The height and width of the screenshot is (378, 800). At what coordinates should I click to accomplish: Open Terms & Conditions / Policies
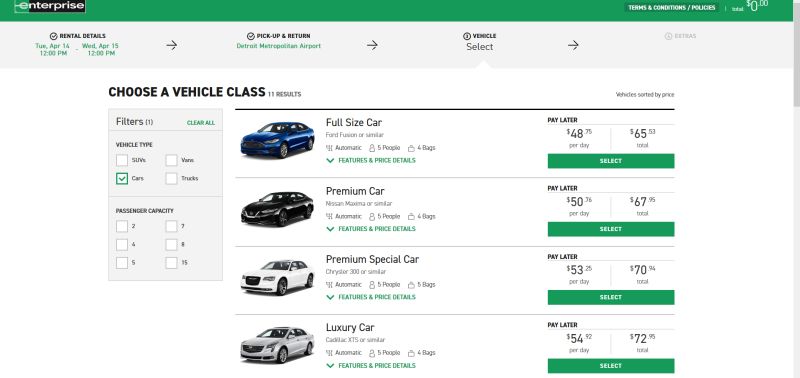point(671,8)
